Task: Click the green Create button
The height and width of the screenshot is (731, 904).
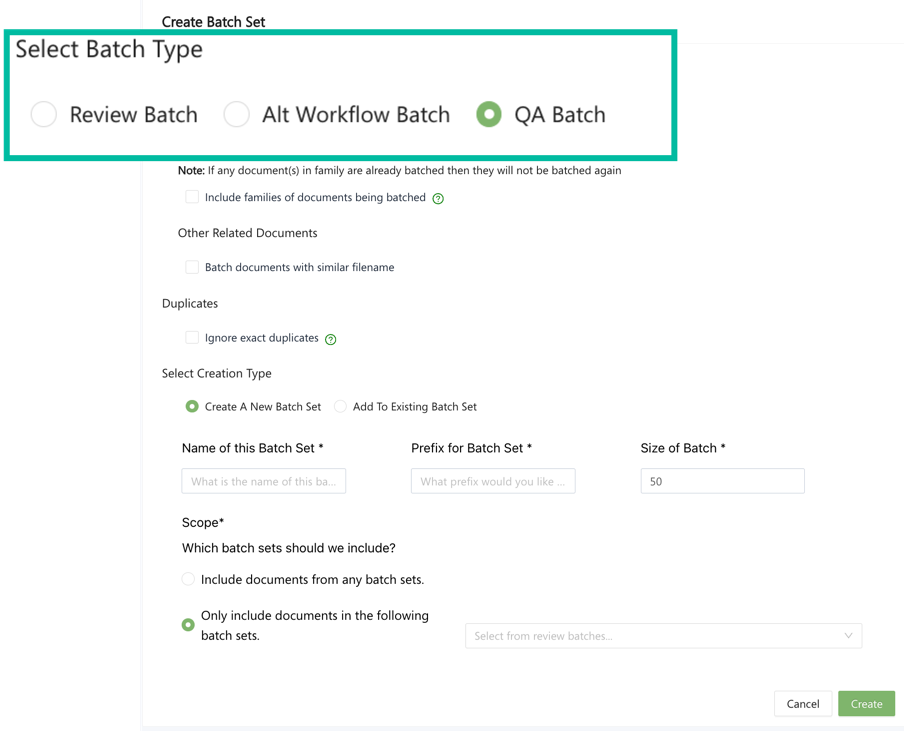Action: point(866,704)
